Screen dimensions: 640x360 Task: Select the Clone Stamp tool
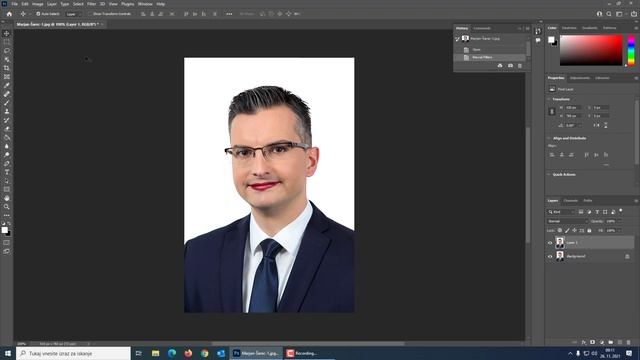7,111
